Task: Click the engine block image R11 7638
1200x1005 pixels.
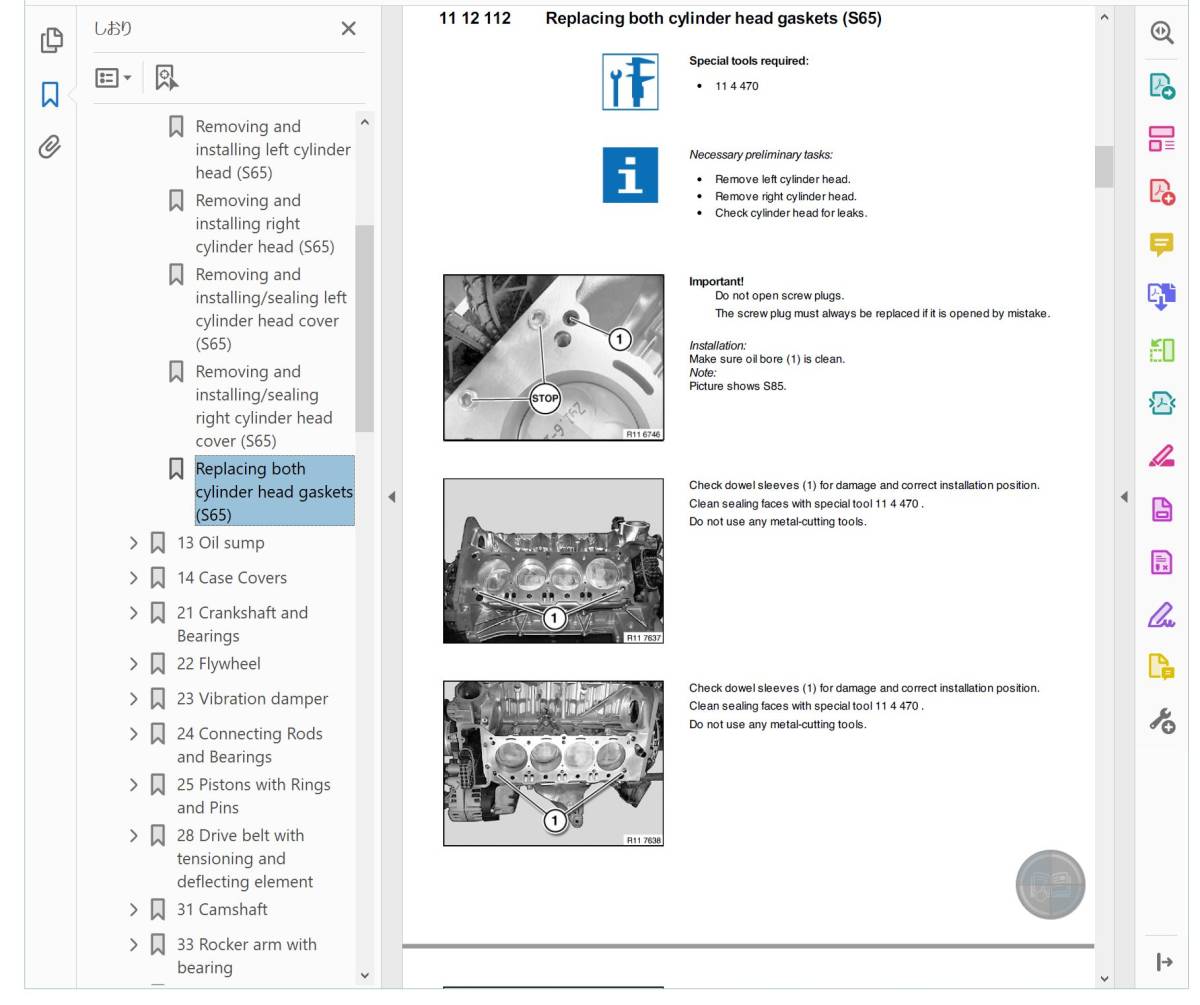Action: pyautogui.click(x=553, y=763)
